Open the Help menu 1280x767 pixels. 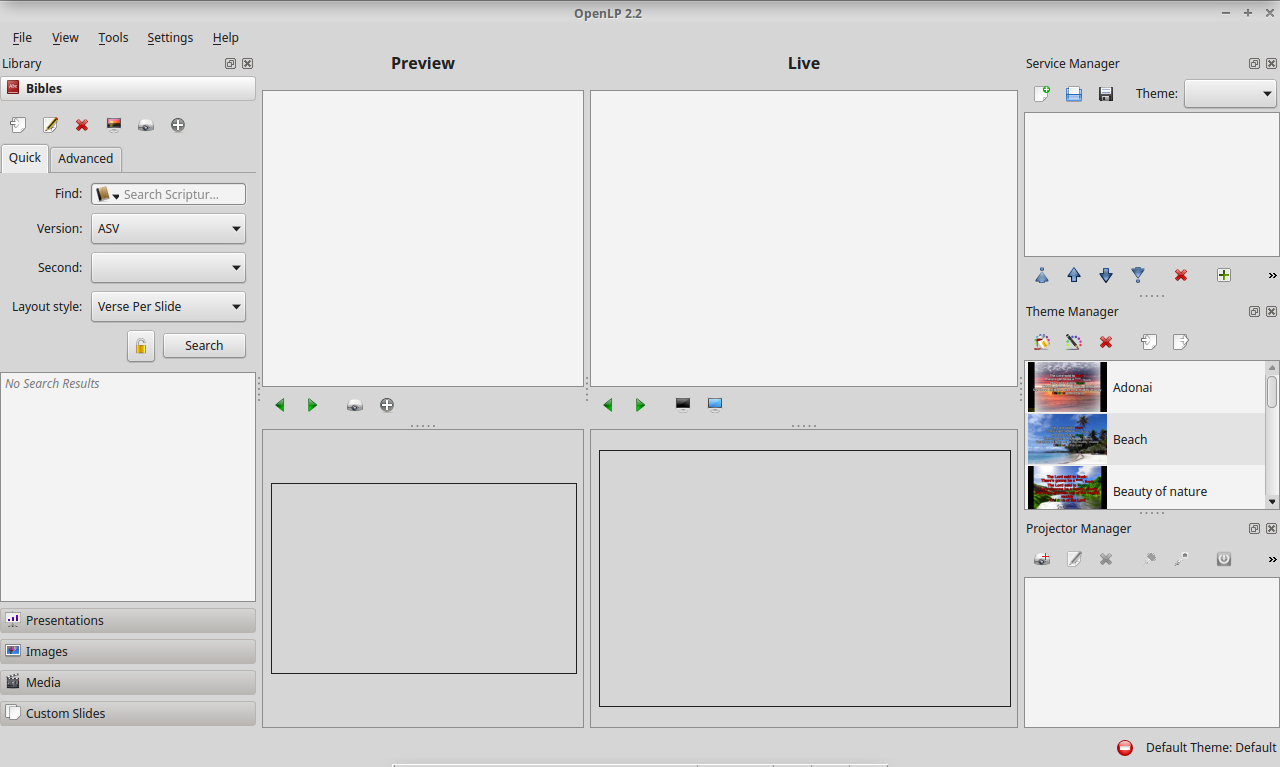pos(226,38)
